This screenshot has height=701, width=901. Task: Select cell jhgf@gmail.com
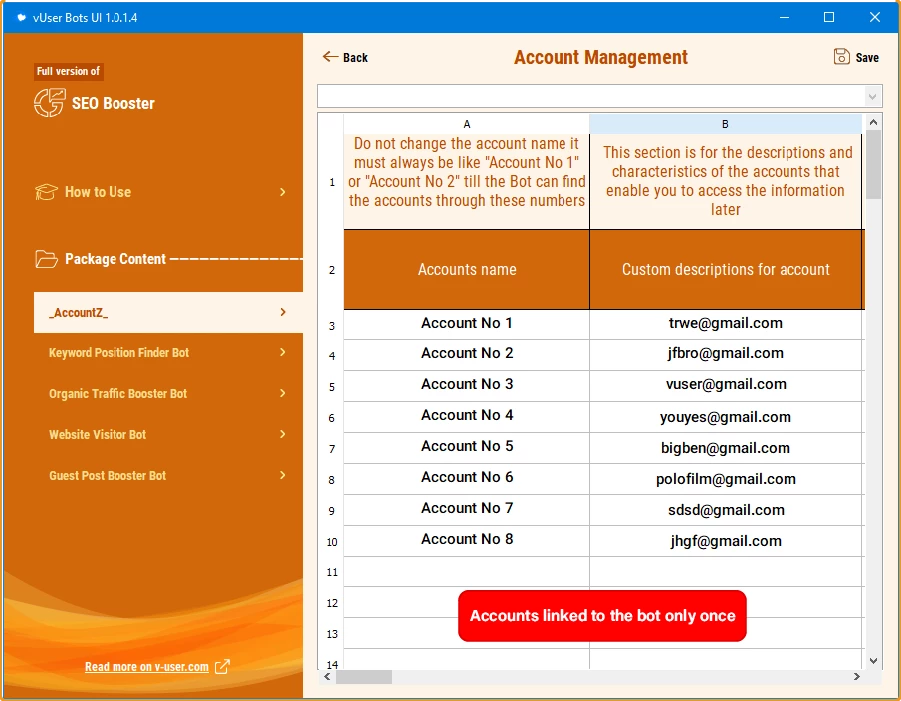tap(725, 540)
